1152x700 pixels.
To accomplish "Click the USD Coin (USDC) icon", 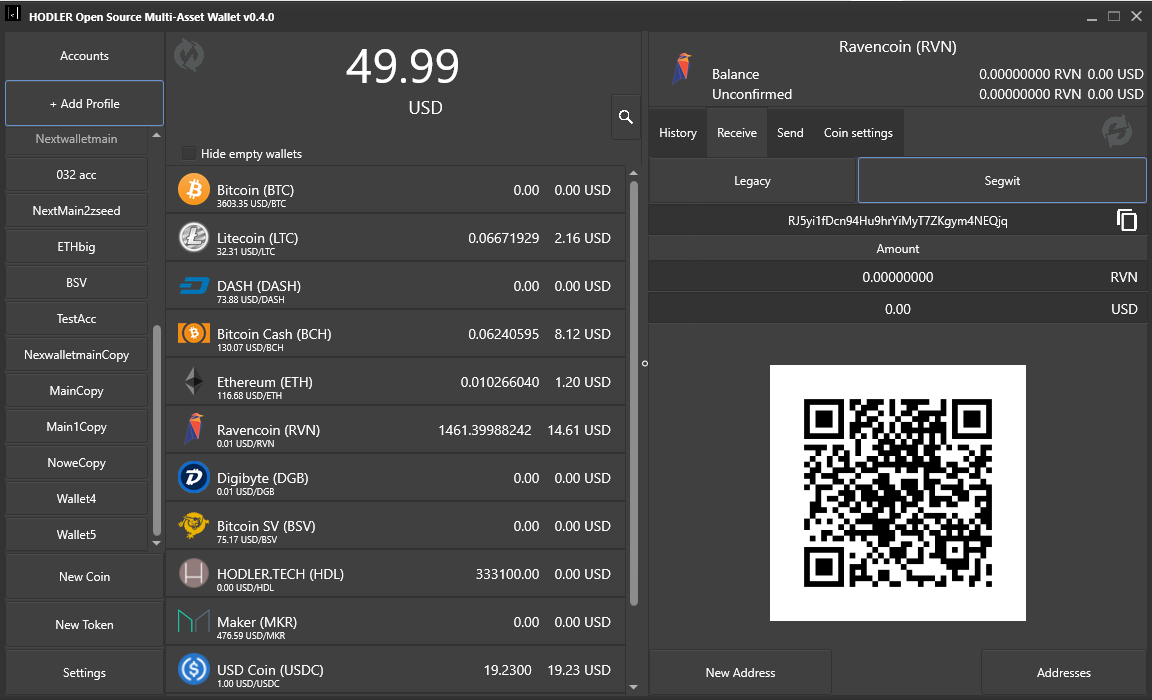I will click(x=194, y=669).
